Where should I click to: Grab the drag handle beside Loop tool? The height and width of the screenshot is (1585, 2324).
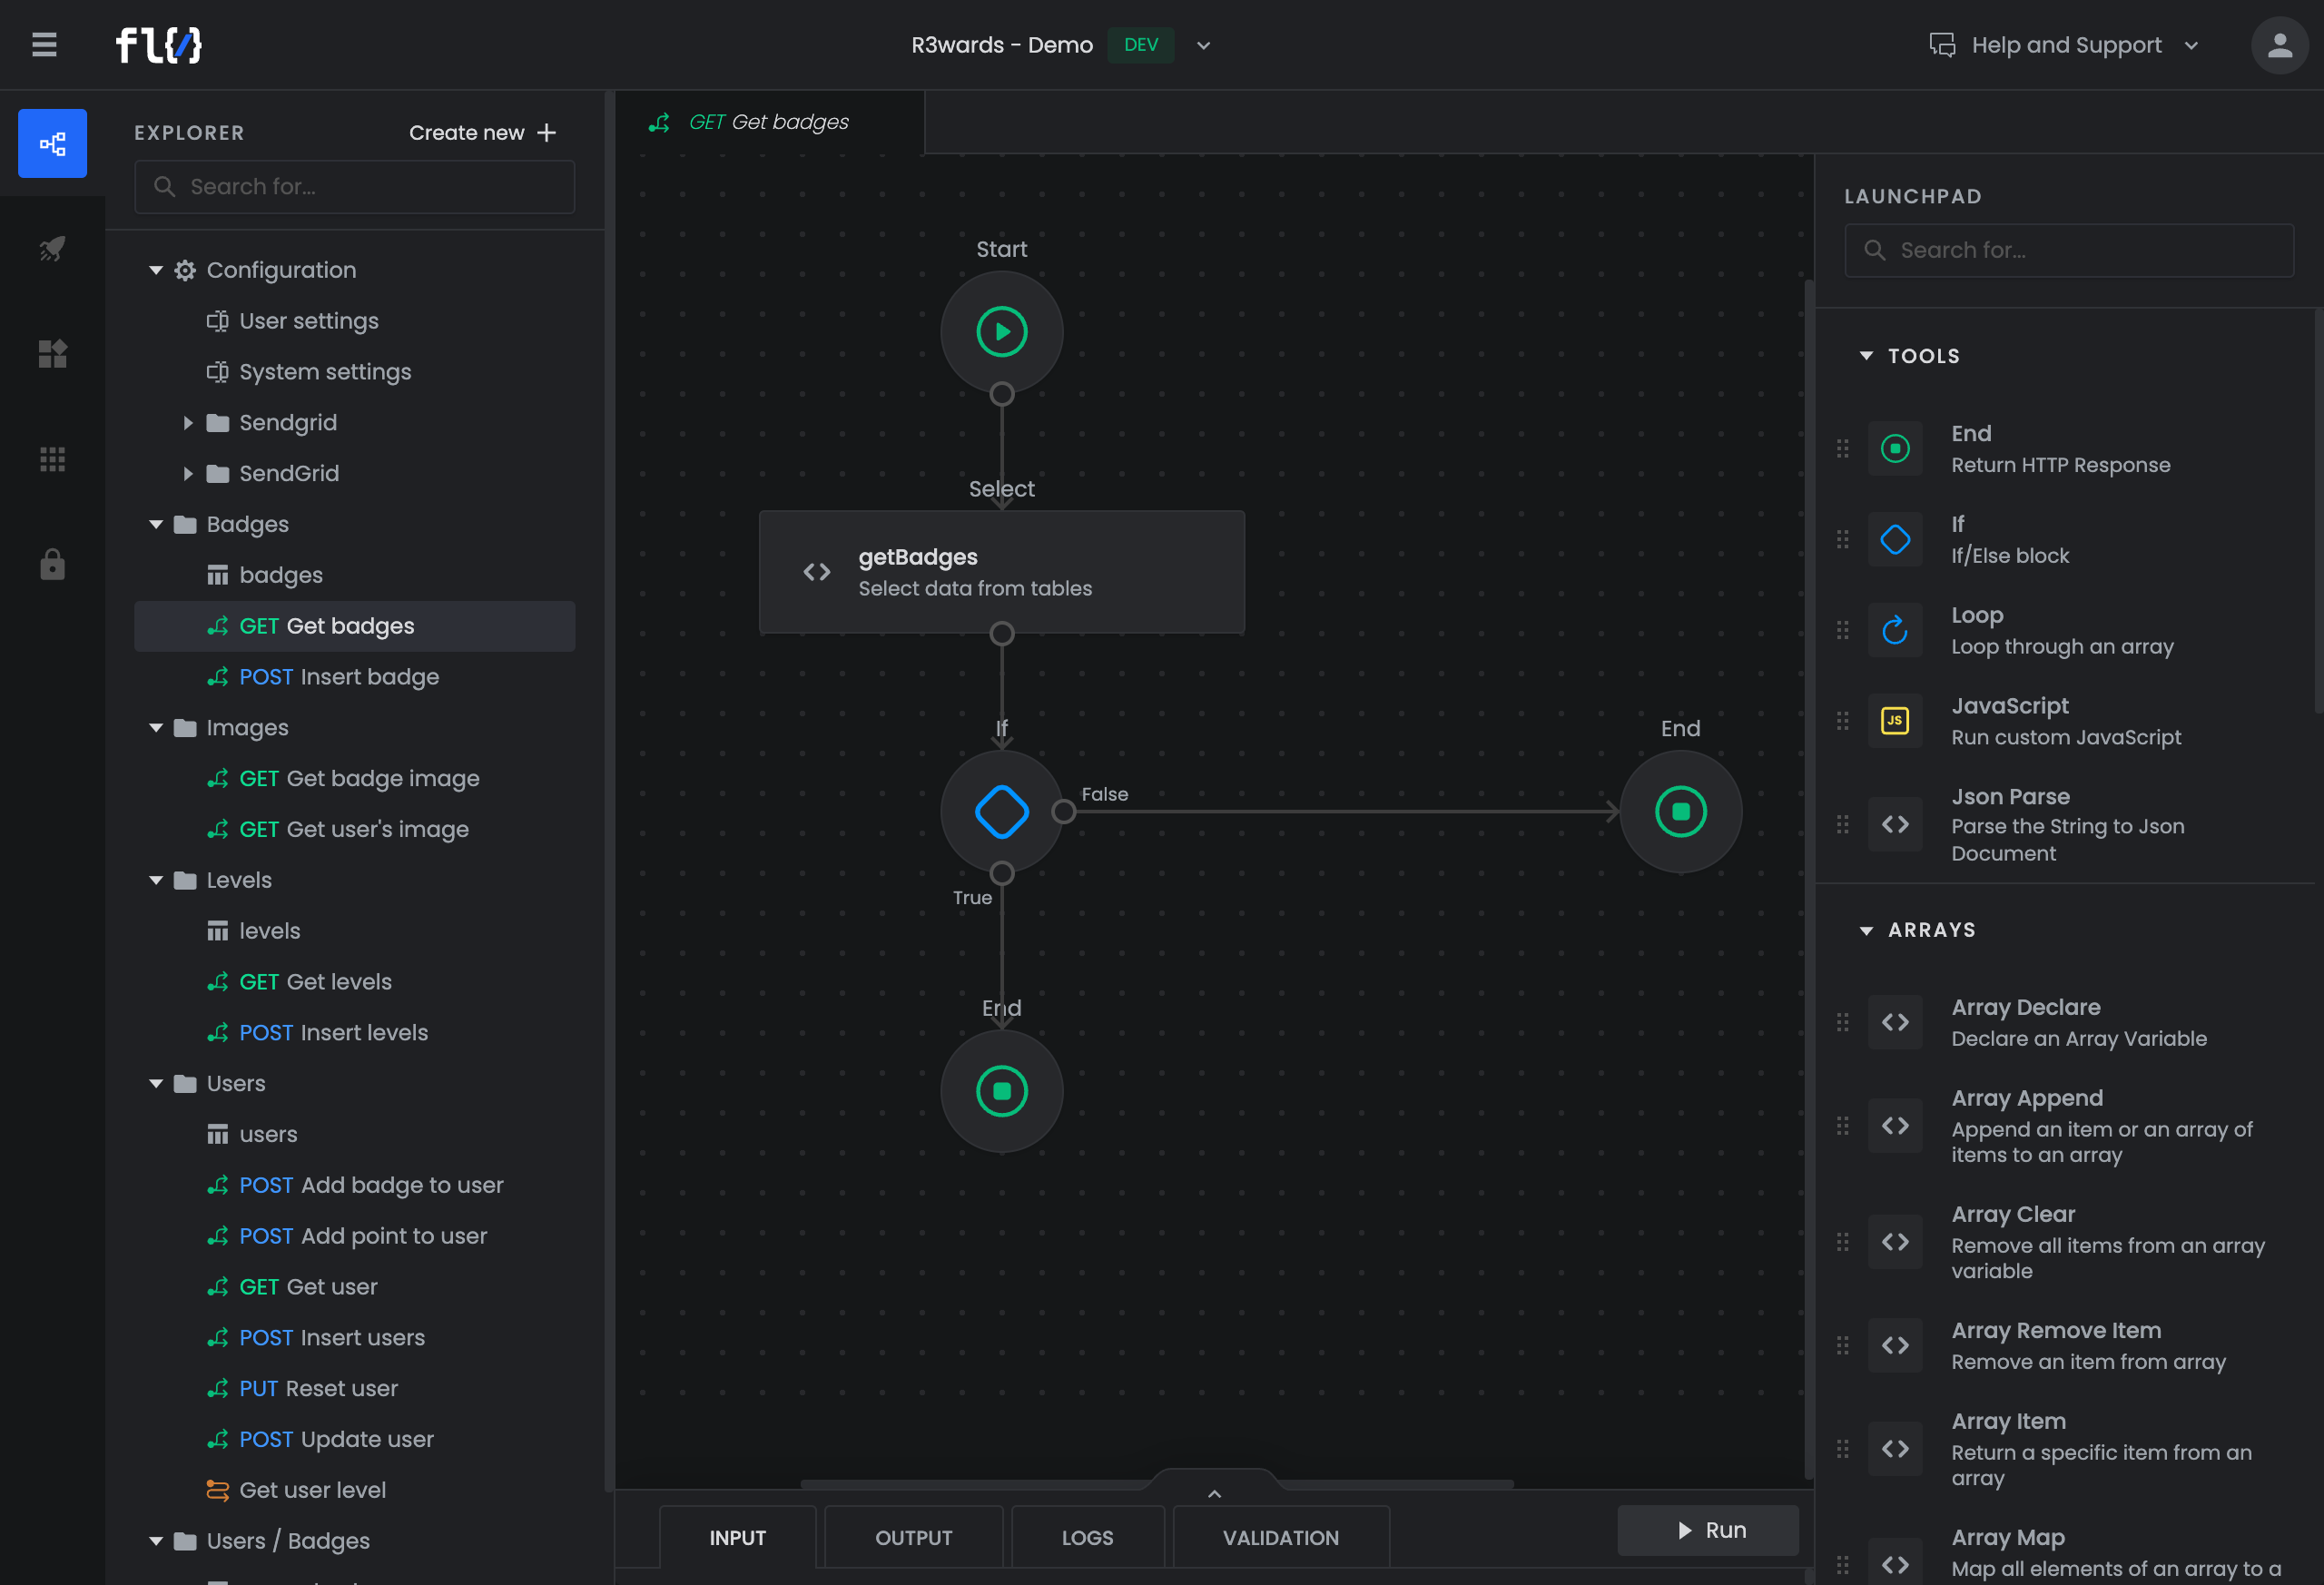pyautogui.click(x=1842, y=630)
